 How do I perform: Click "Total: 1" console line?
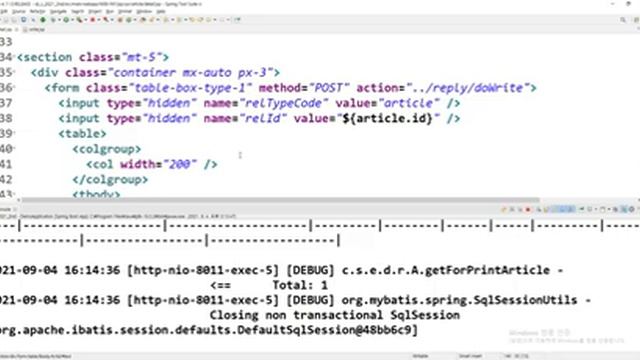coord(300,285)
